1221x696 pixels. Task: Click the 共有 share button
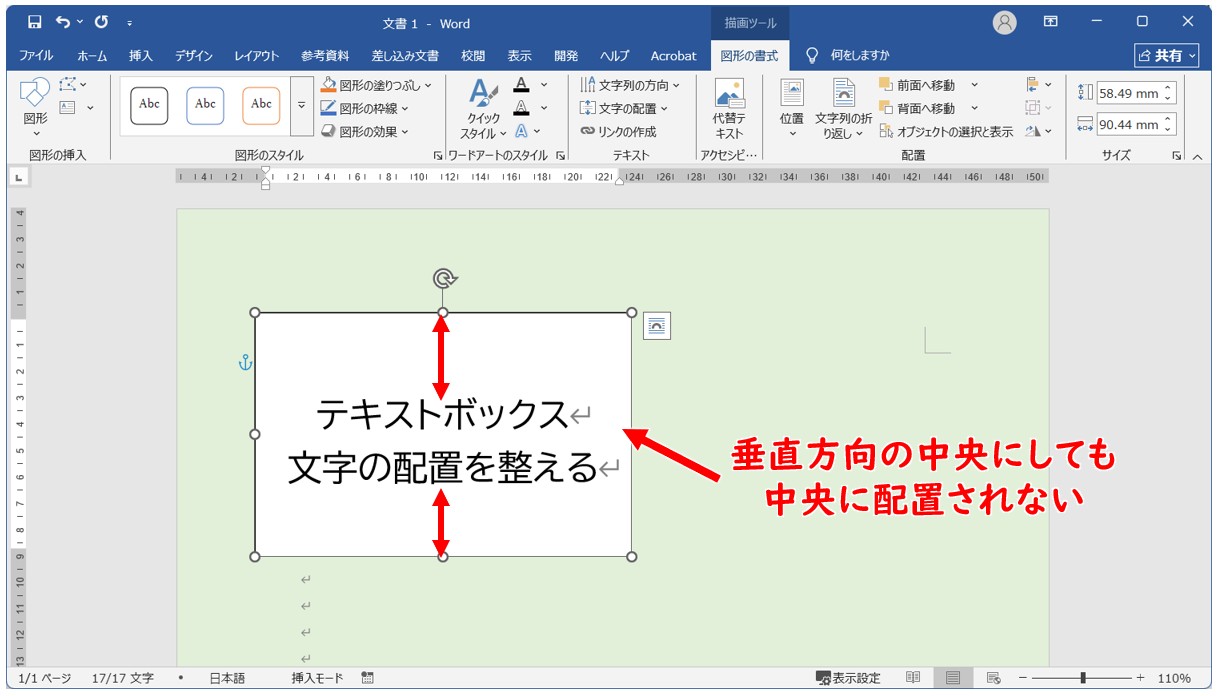tap(1166, 56)
